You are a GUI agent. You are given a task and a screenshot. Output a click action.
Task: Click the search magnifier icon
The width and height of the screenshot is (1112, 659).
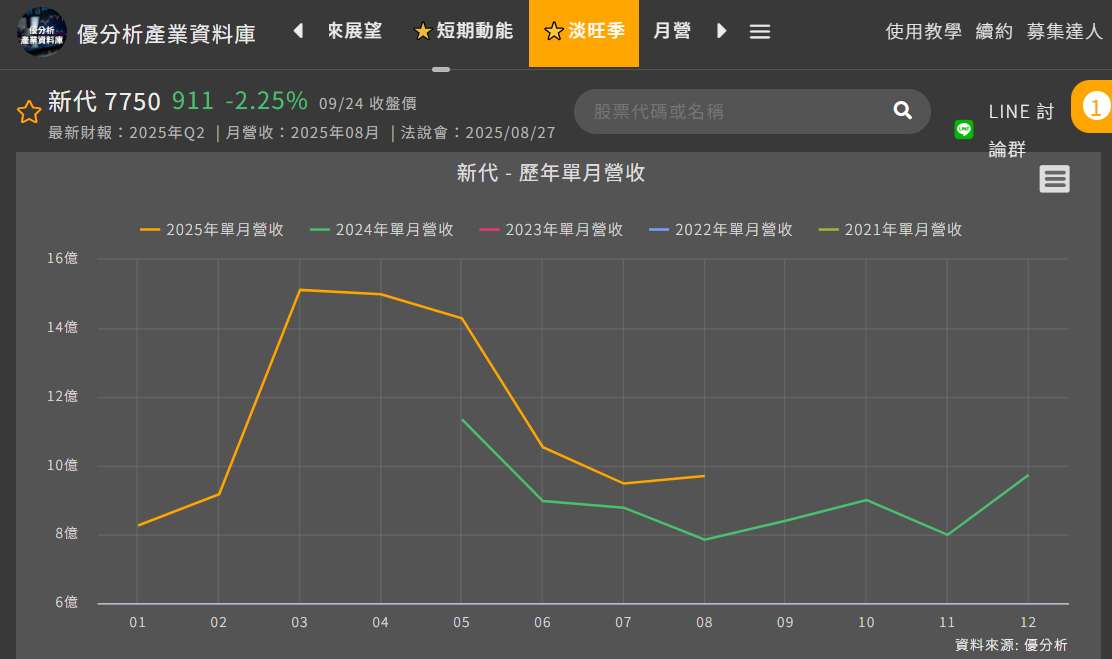902,111
